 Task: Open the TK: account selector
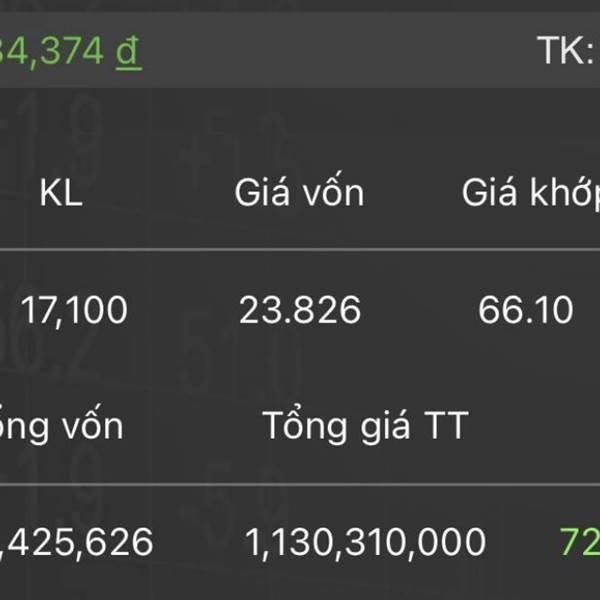(x=568, y=50)
